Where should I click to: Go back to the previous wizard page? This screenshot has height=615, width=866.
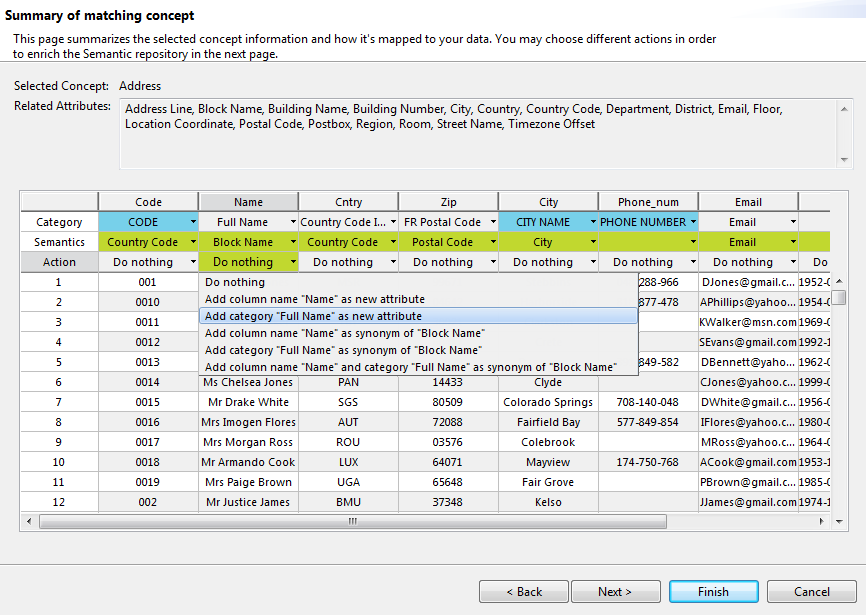pyautogui.click(x=523, y=591)
